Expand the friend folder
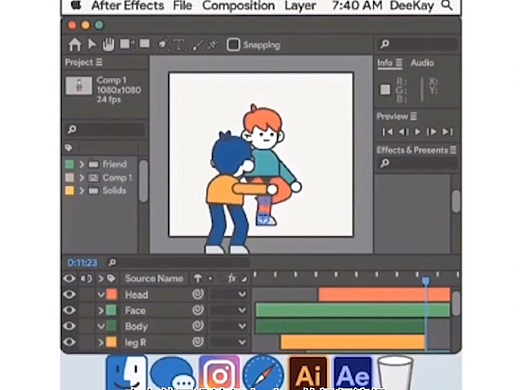520x390 pixels. point(82,164)
